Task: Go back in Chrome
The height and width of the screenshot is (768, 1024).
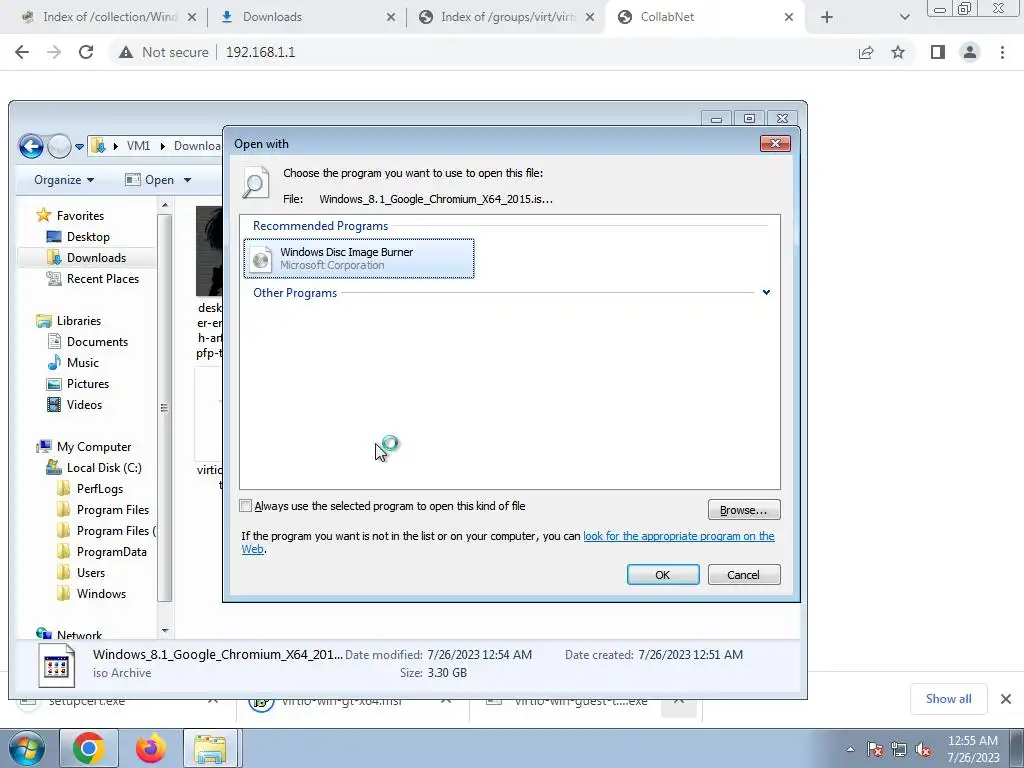Action: 22,52
